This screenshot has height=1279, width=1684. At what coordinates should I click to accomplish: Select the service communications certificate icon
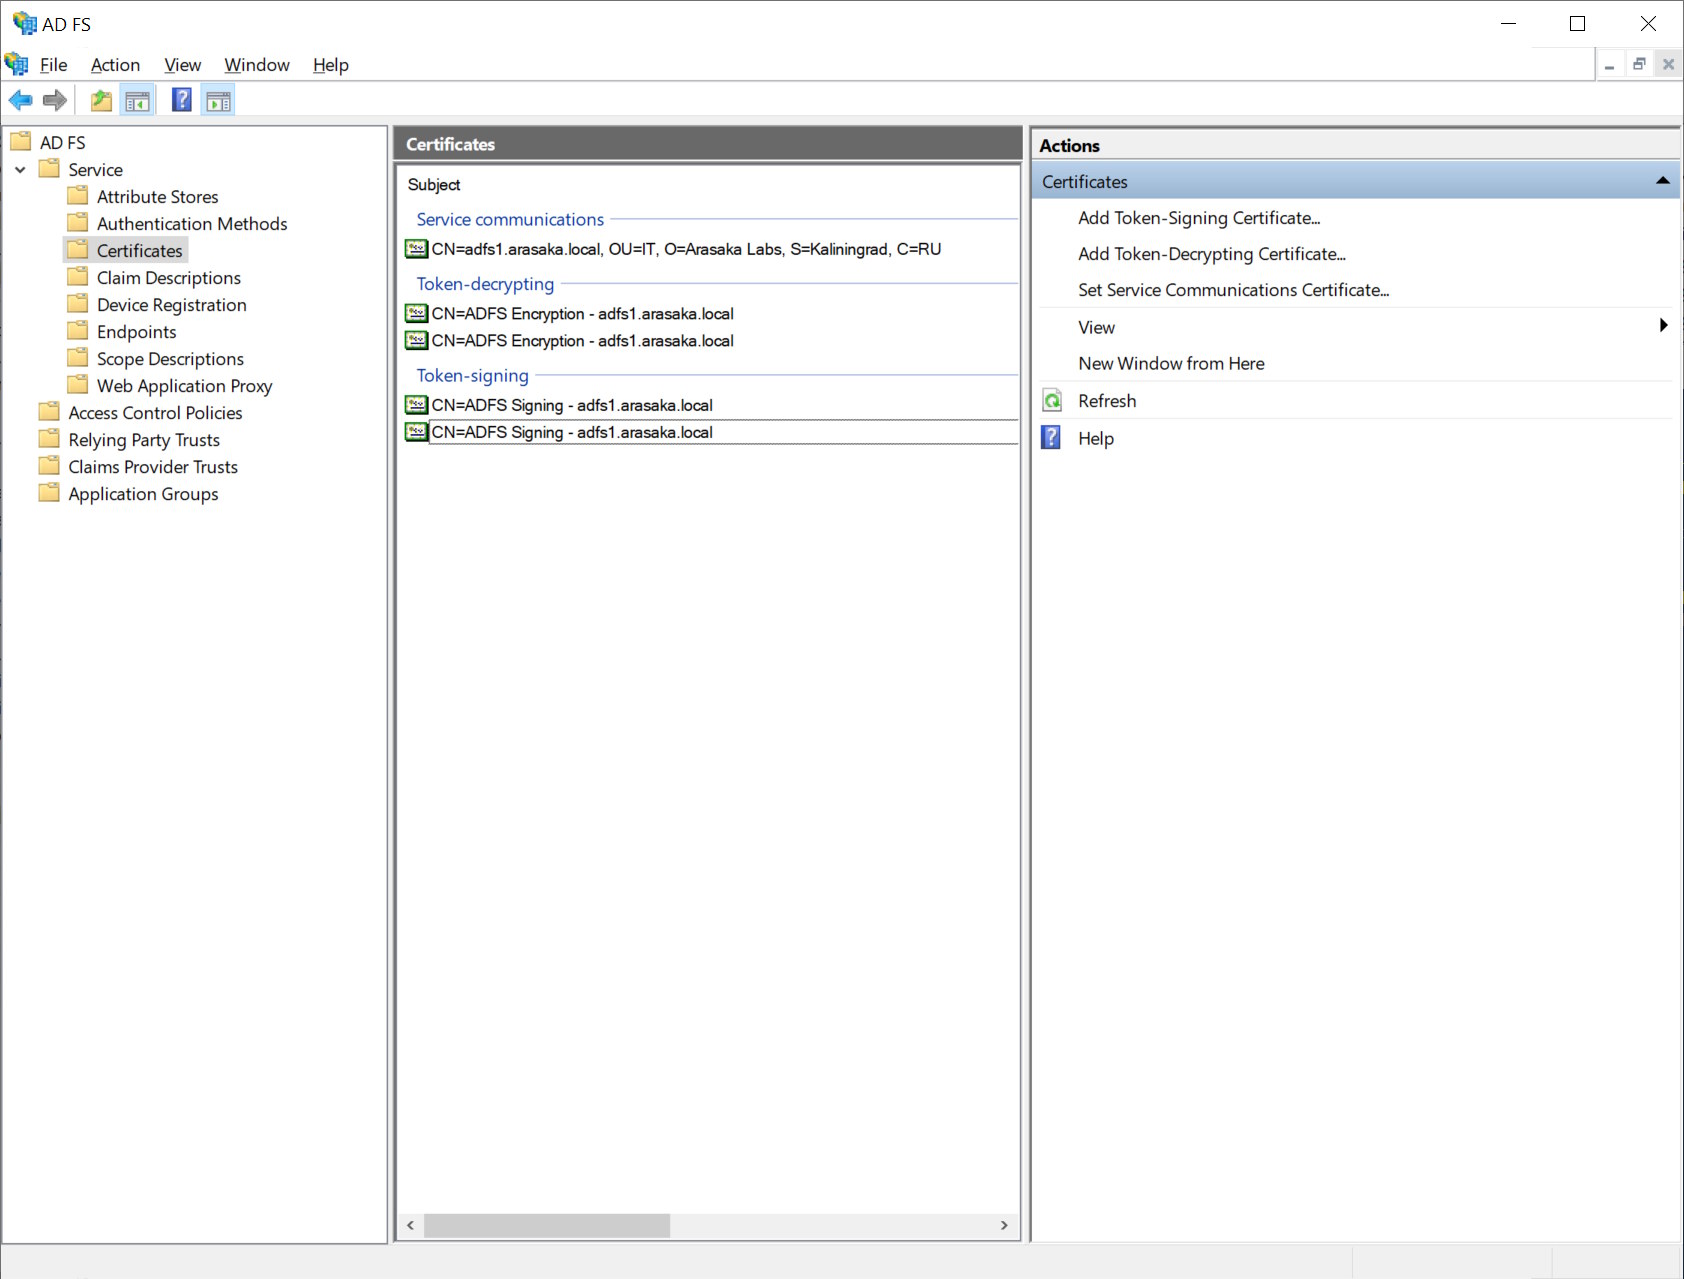click(416, 249)
